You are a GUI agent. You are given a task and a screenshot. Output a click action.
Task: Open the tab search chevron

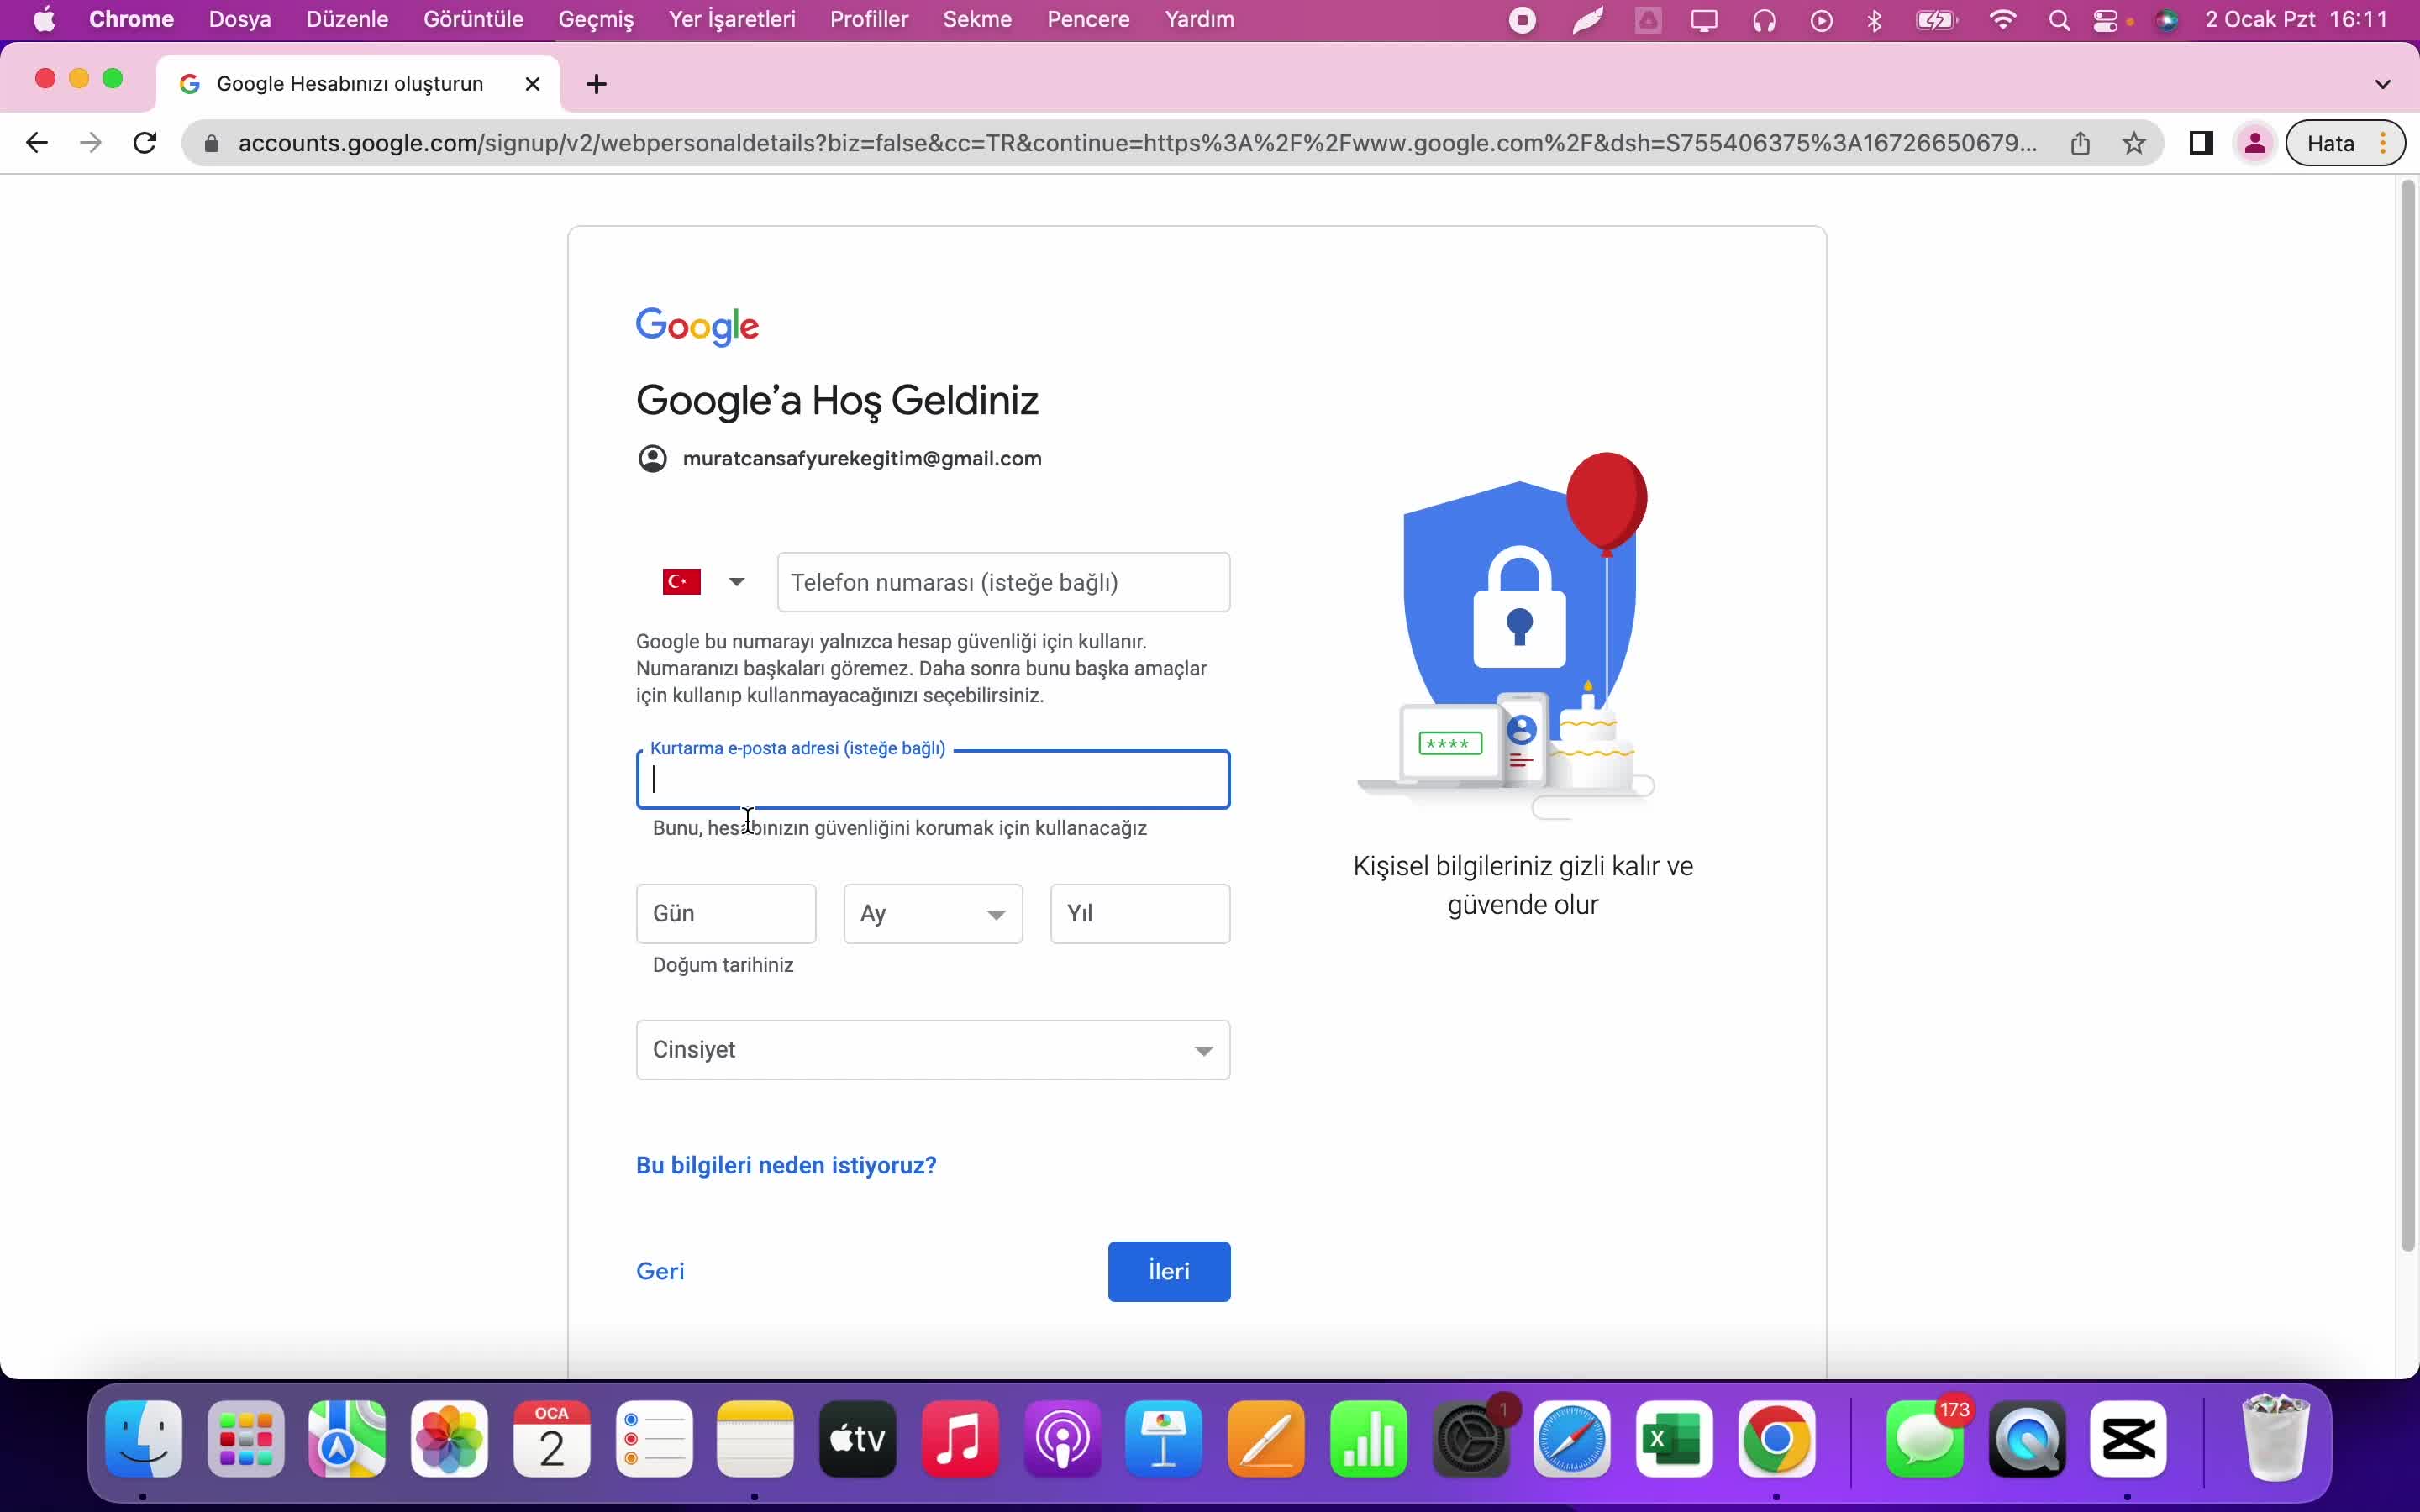2383,84
